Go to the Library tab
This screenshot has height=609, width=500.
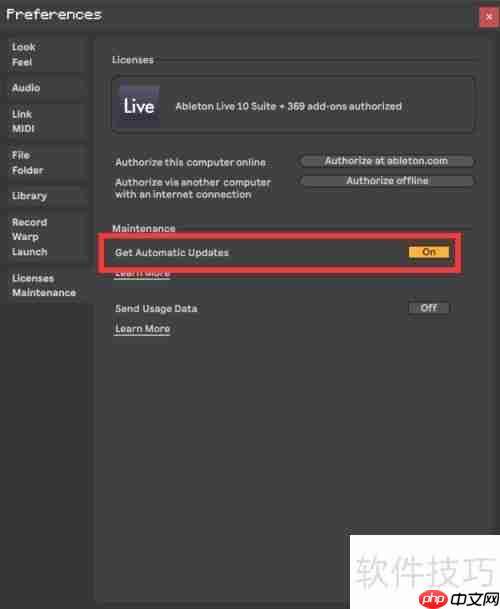(47, 196)
